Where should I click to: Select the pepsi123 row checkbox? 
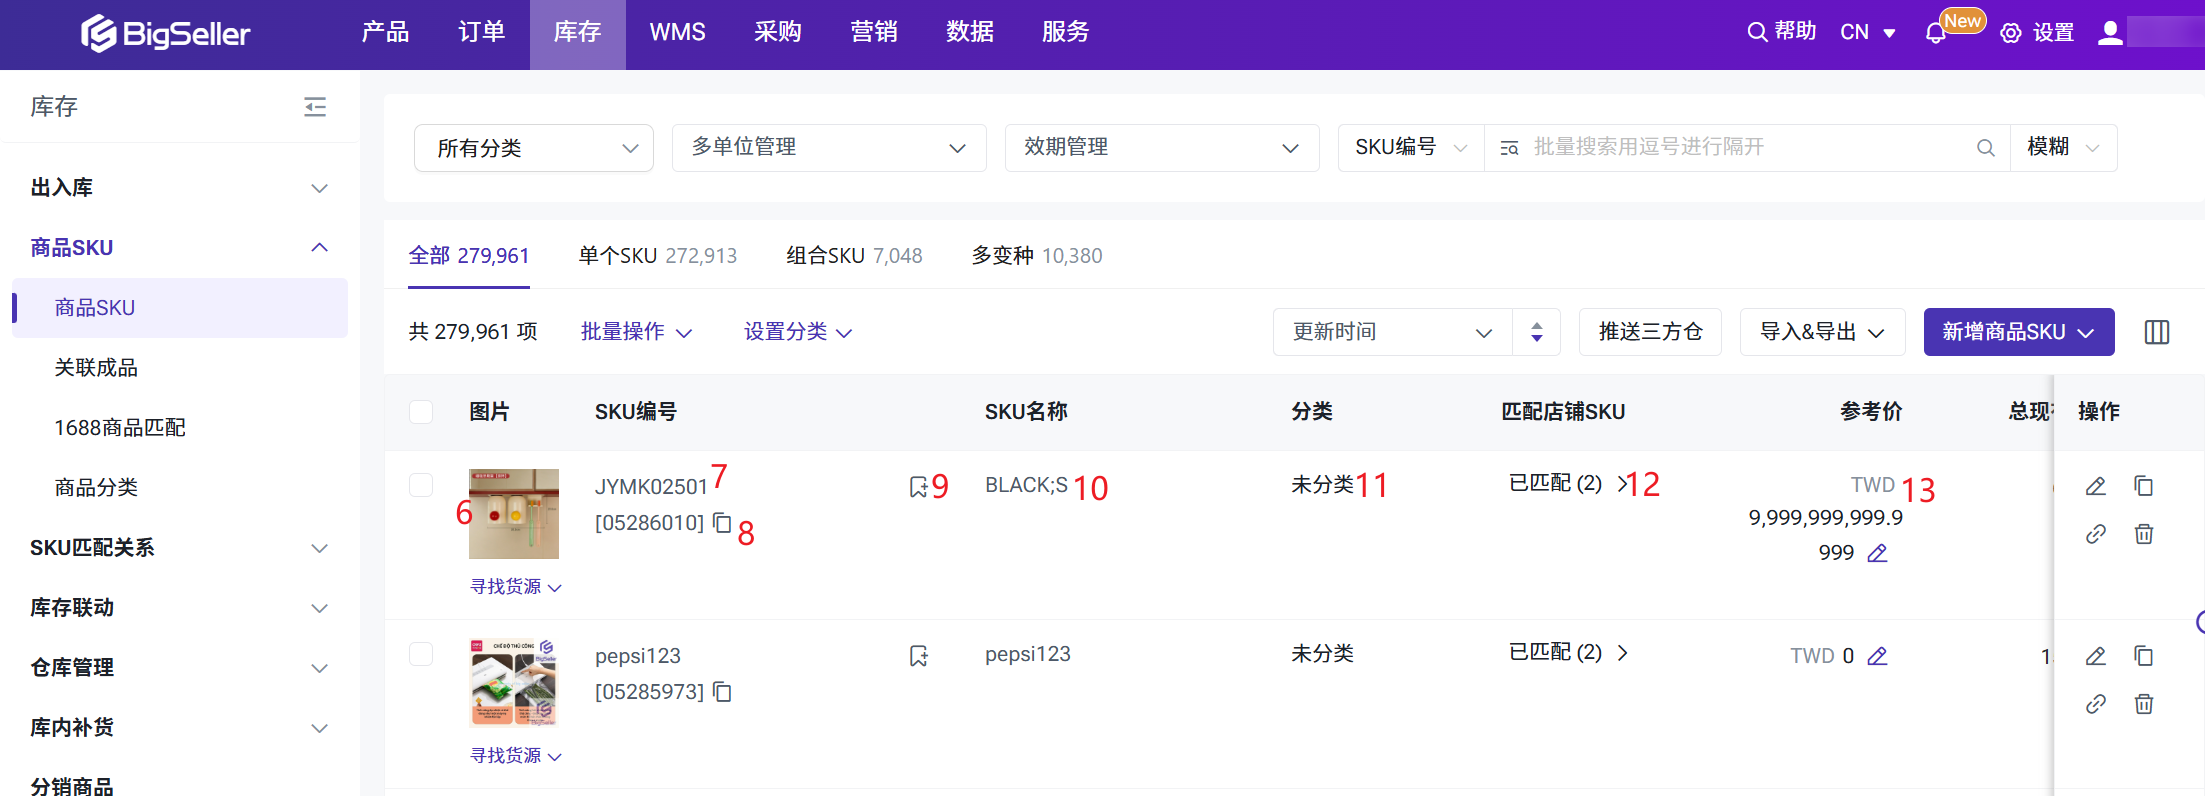pos(421,654)
